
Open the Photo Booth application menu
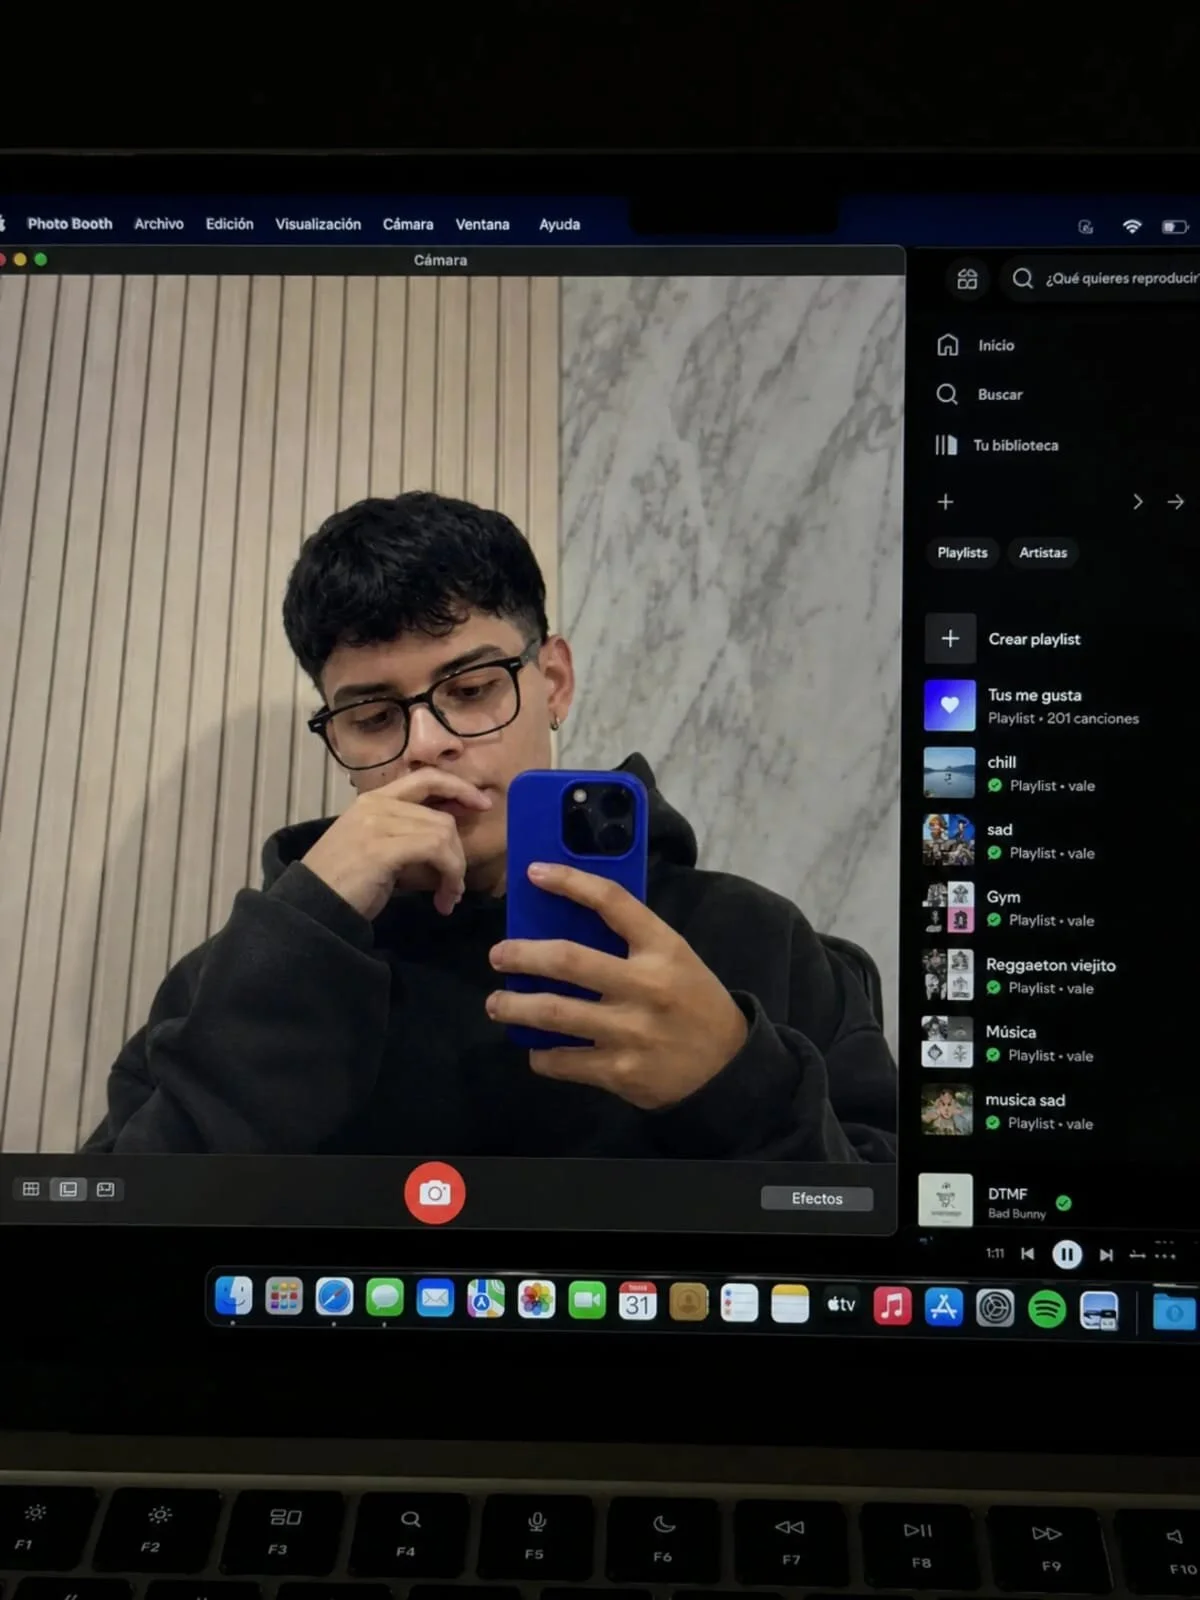point(70,224)
